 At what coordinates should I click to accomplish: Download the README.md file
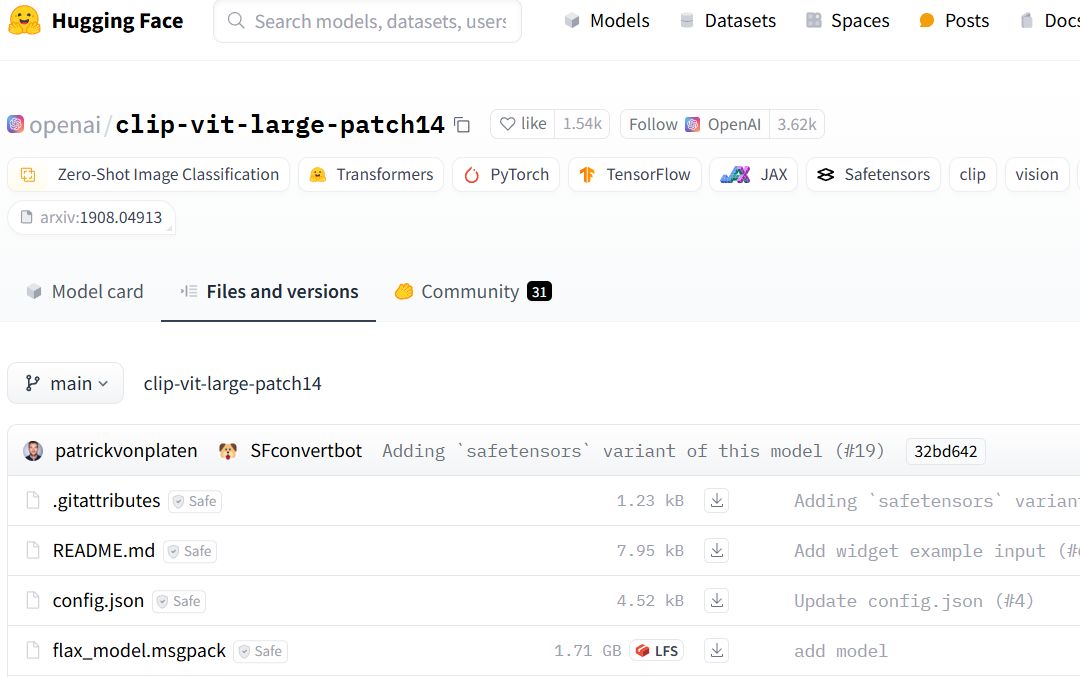tap(716, 551)
